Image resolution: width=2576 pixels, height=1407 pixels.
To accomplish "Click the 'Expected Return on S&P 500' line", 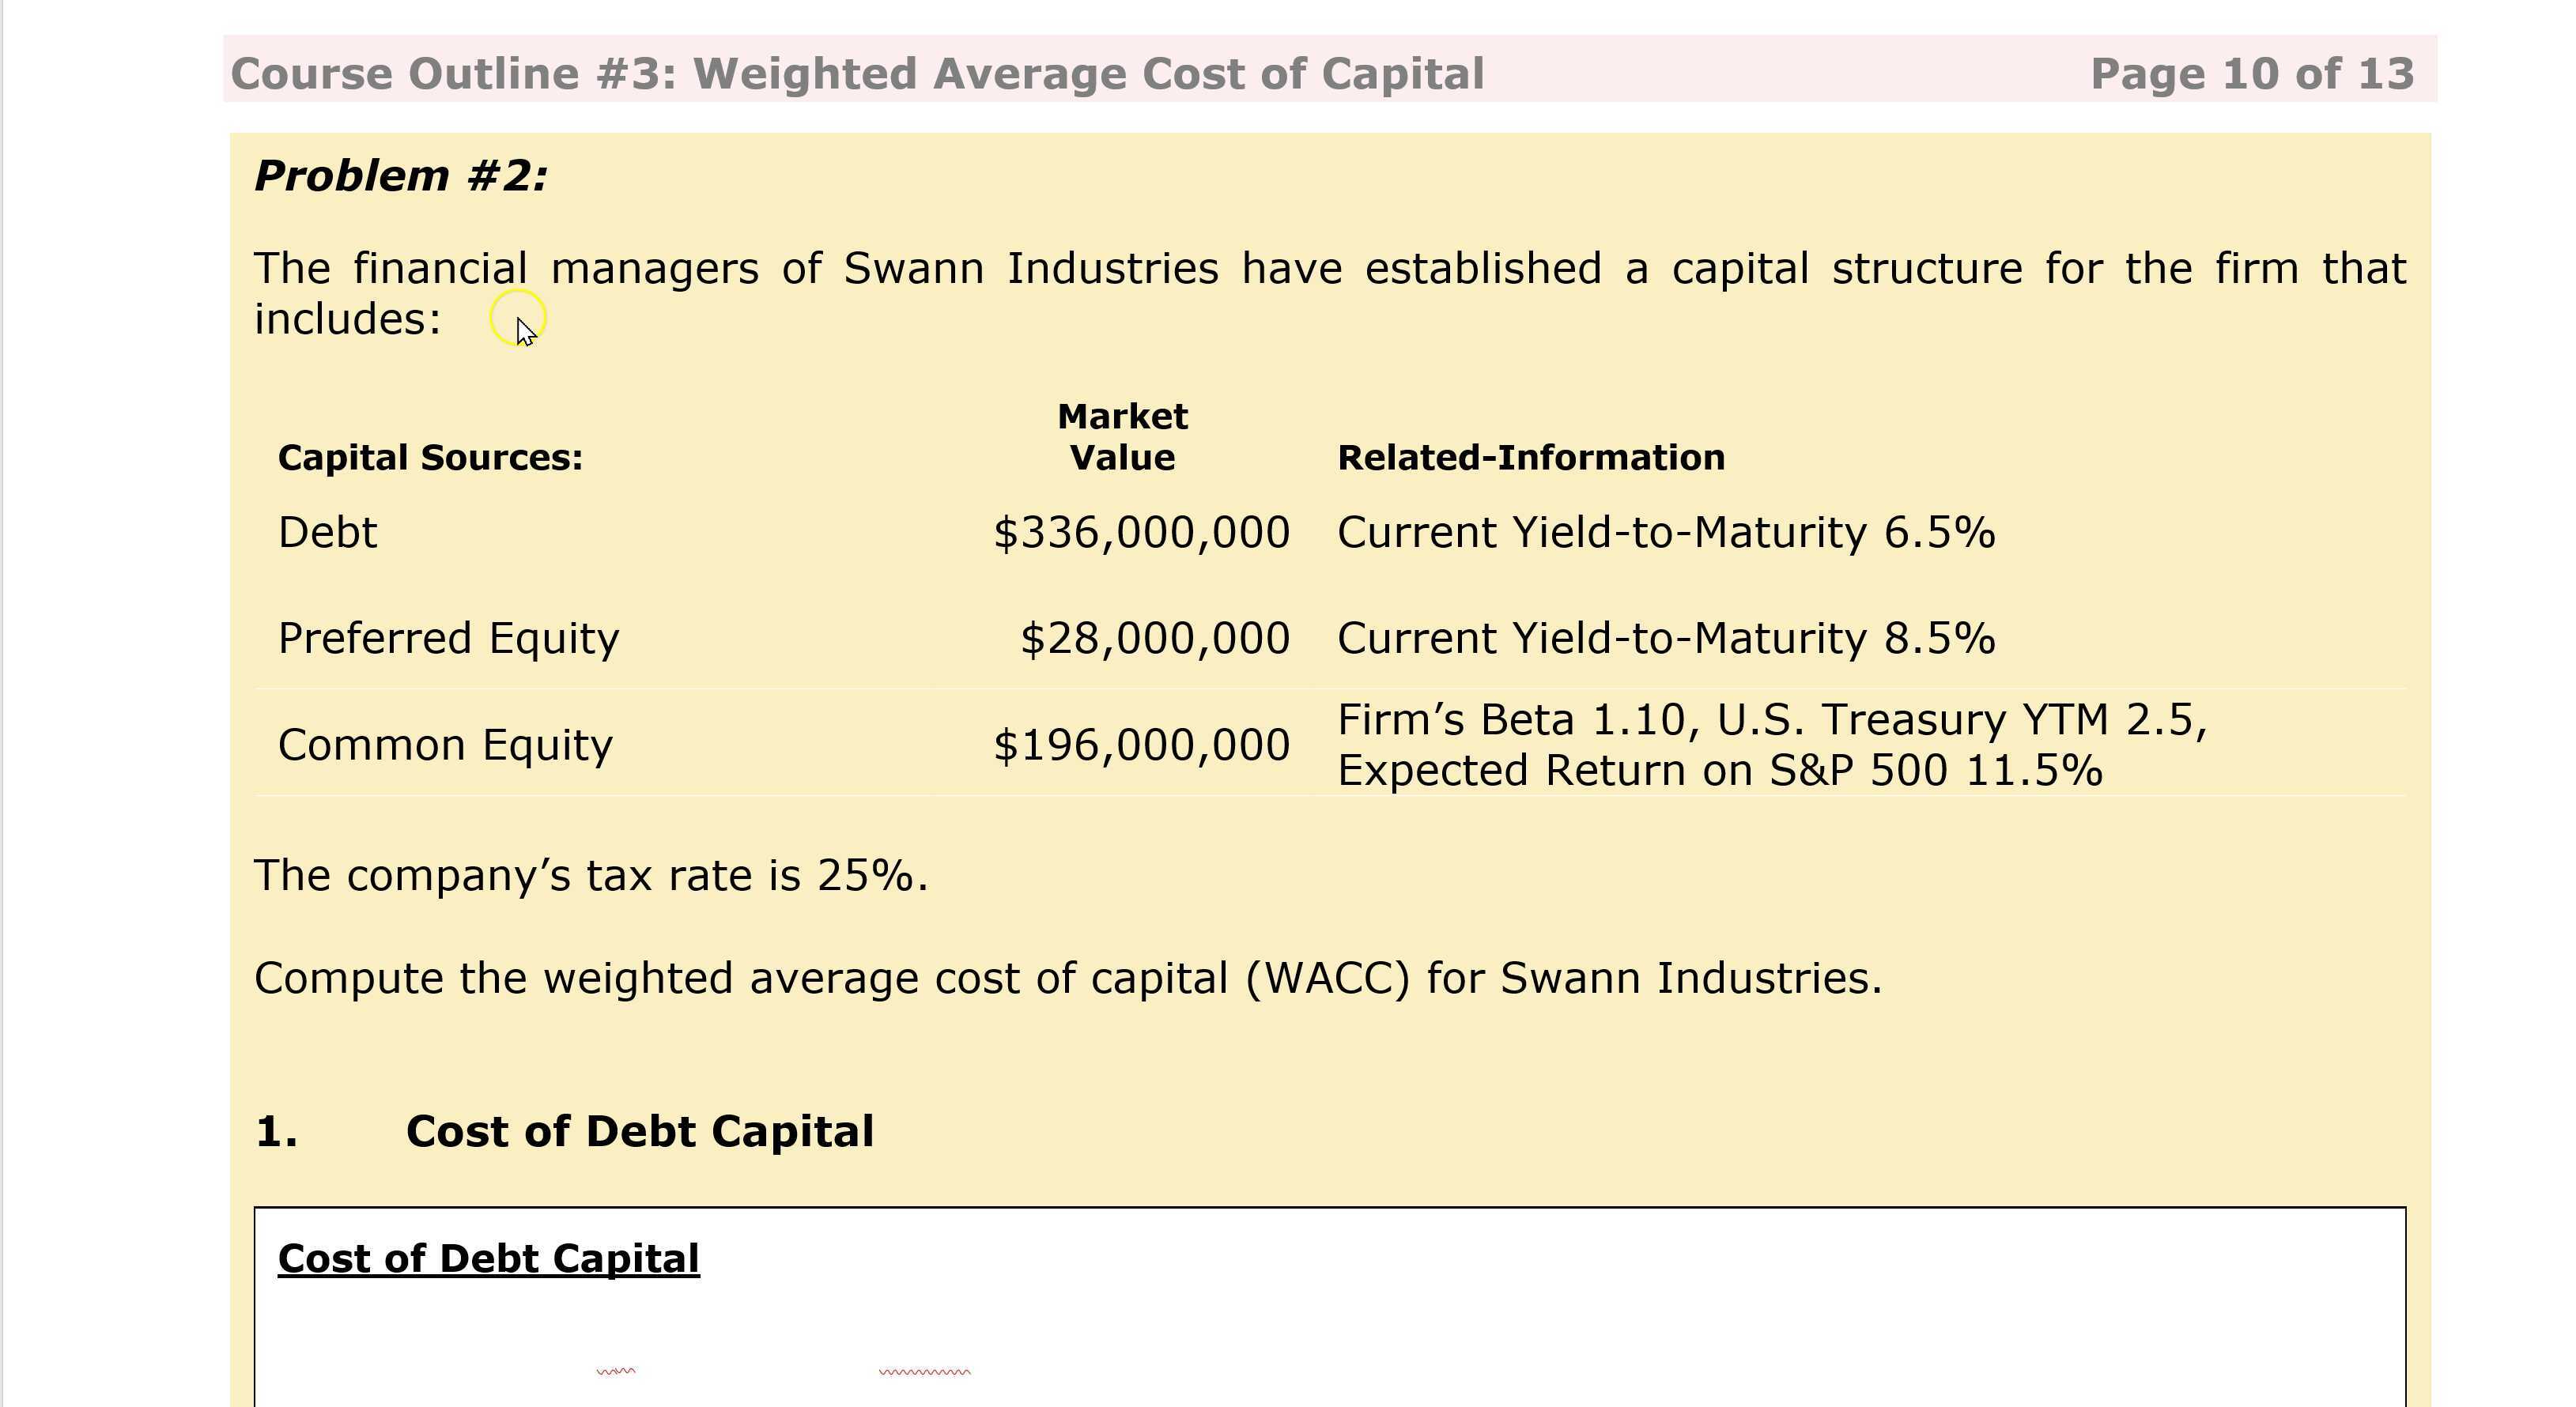I will (1720, 771).
